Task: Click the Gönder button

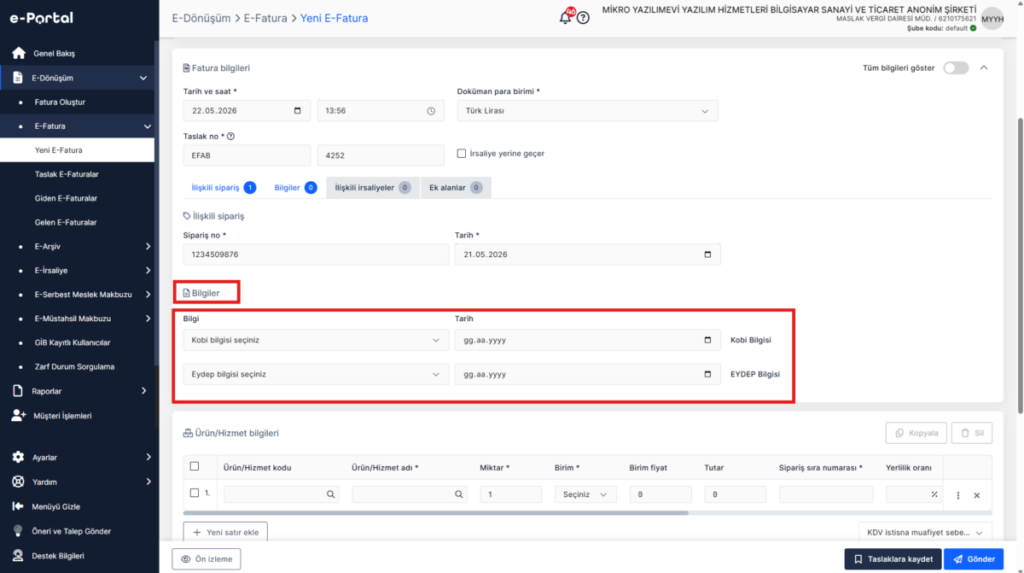Action: 974,559
